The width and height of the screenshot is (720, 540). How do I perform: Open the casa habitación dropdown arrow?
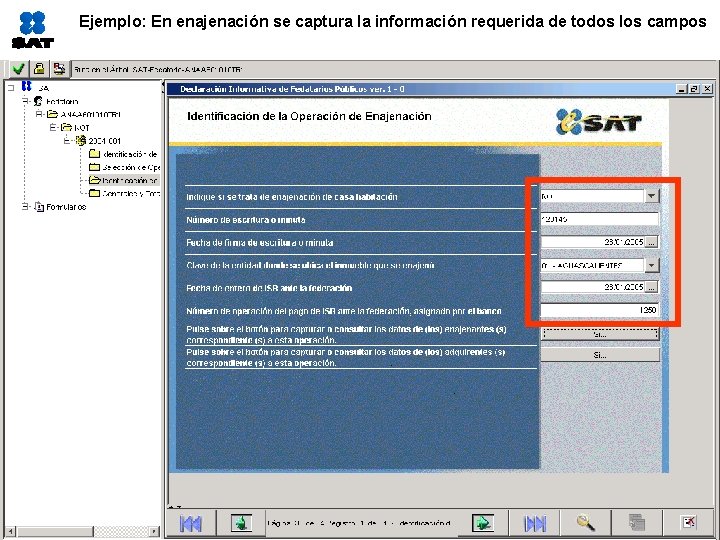coord(652,196)
